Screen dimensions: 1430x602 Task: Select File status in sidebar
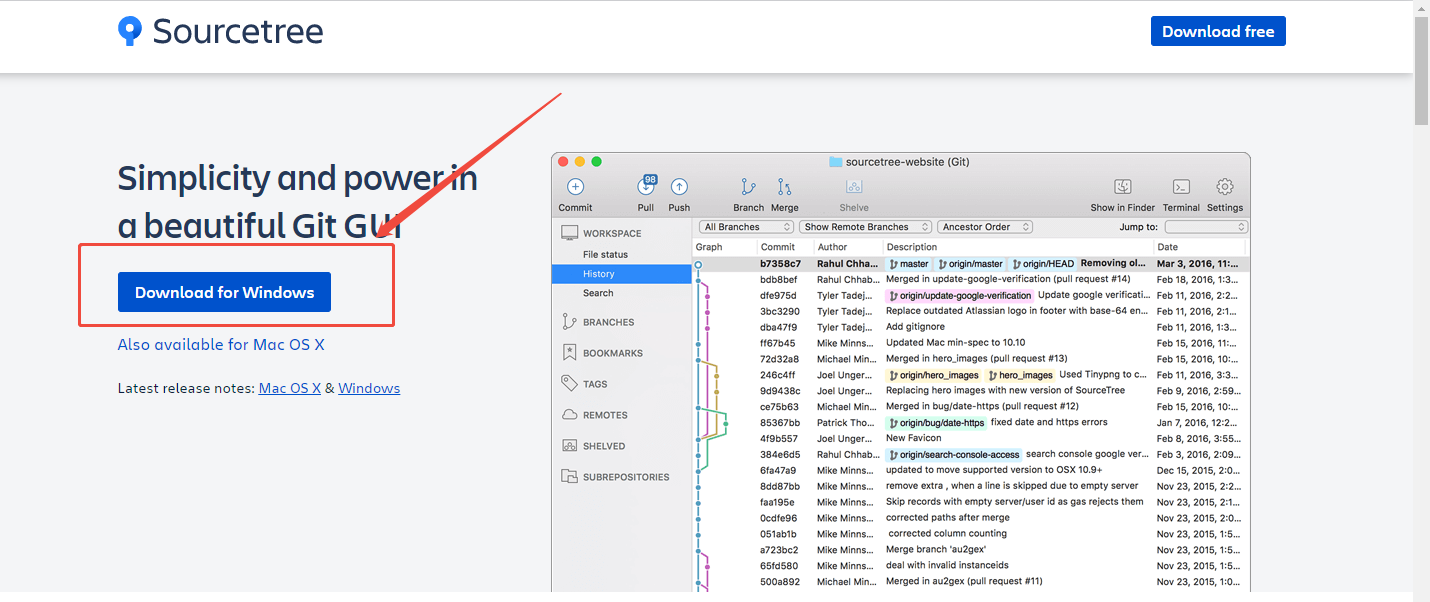click(605, 255)
